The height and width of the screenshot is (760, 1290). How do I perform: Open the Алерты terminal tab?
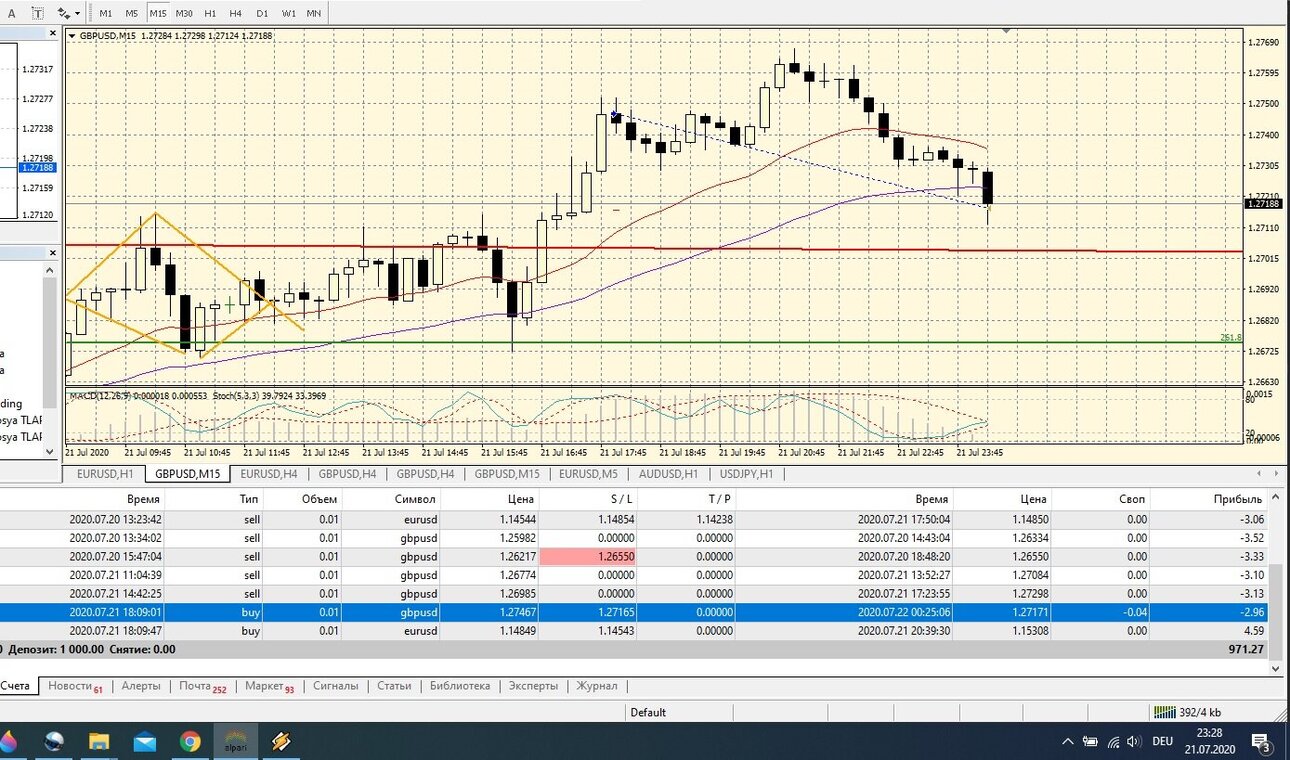[141, 686]
